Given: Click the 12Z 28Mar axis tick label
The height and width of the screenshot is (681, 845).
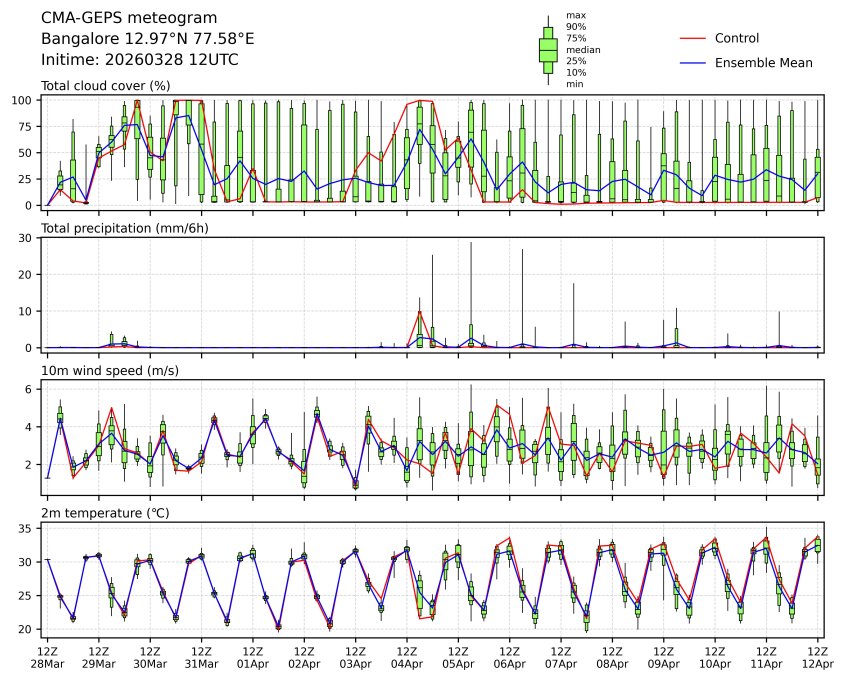Looking at the screenshot, I should [x=47, y=657].
